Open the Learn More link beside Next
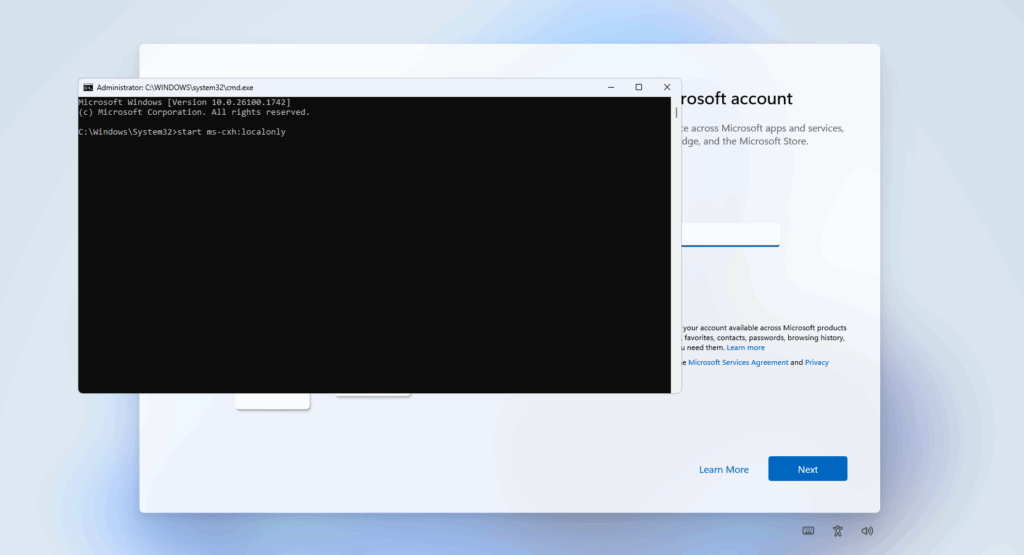This screenshot has width=1024, height=555. 724,469
